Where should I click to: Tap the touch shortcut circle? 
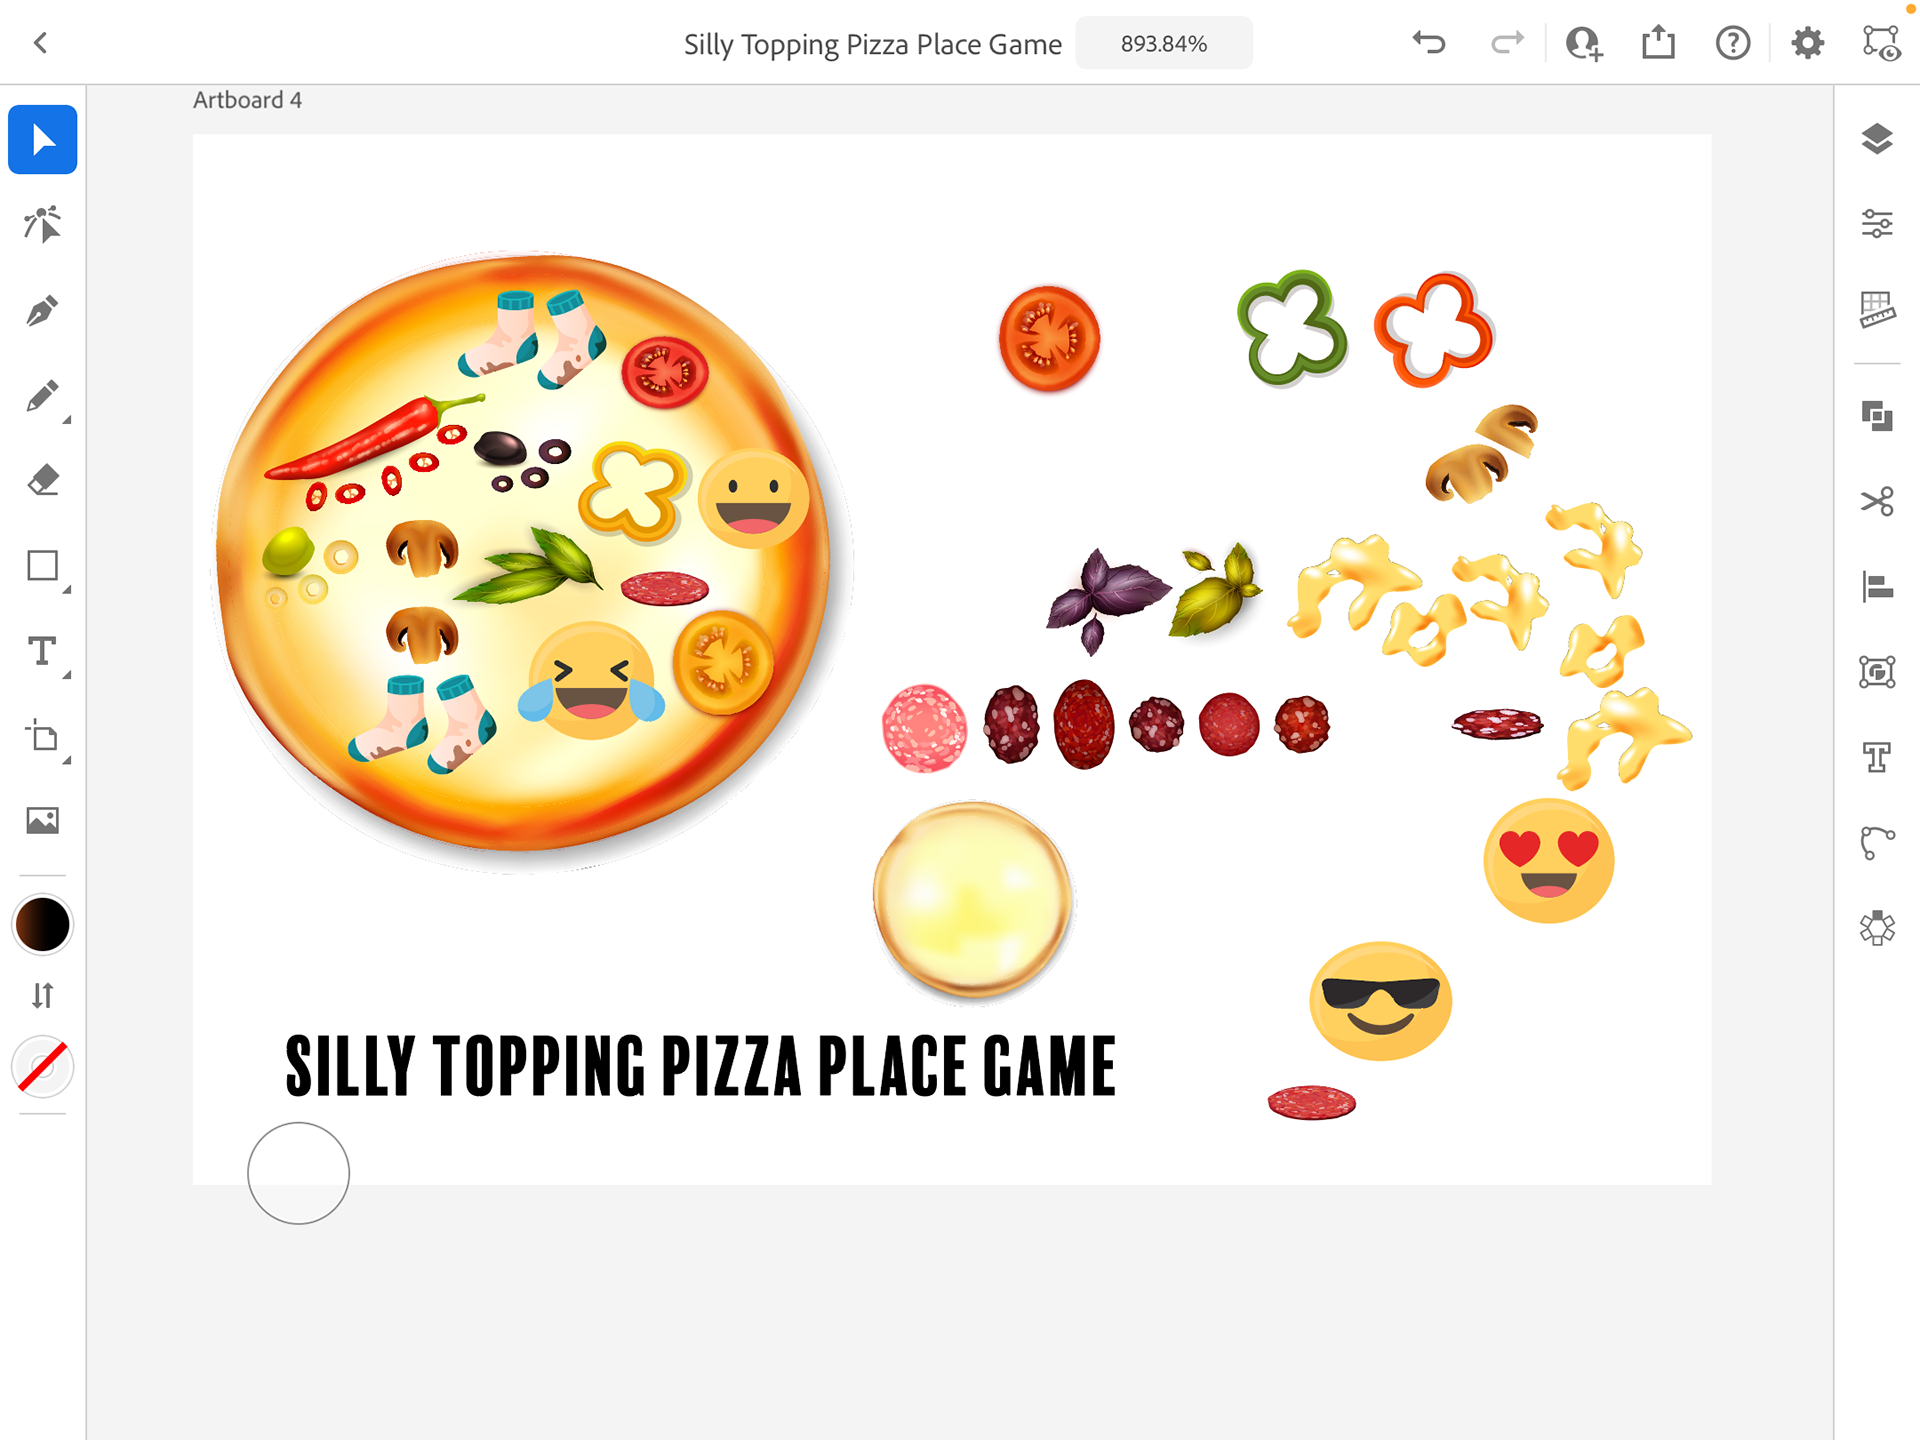tap(298, 1173)
